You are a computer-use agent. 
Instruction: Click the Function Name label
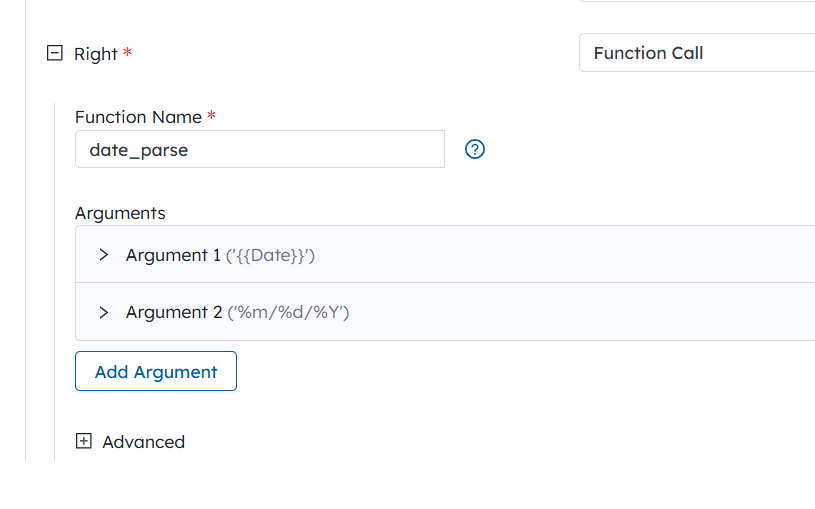[x=138, y=117]
